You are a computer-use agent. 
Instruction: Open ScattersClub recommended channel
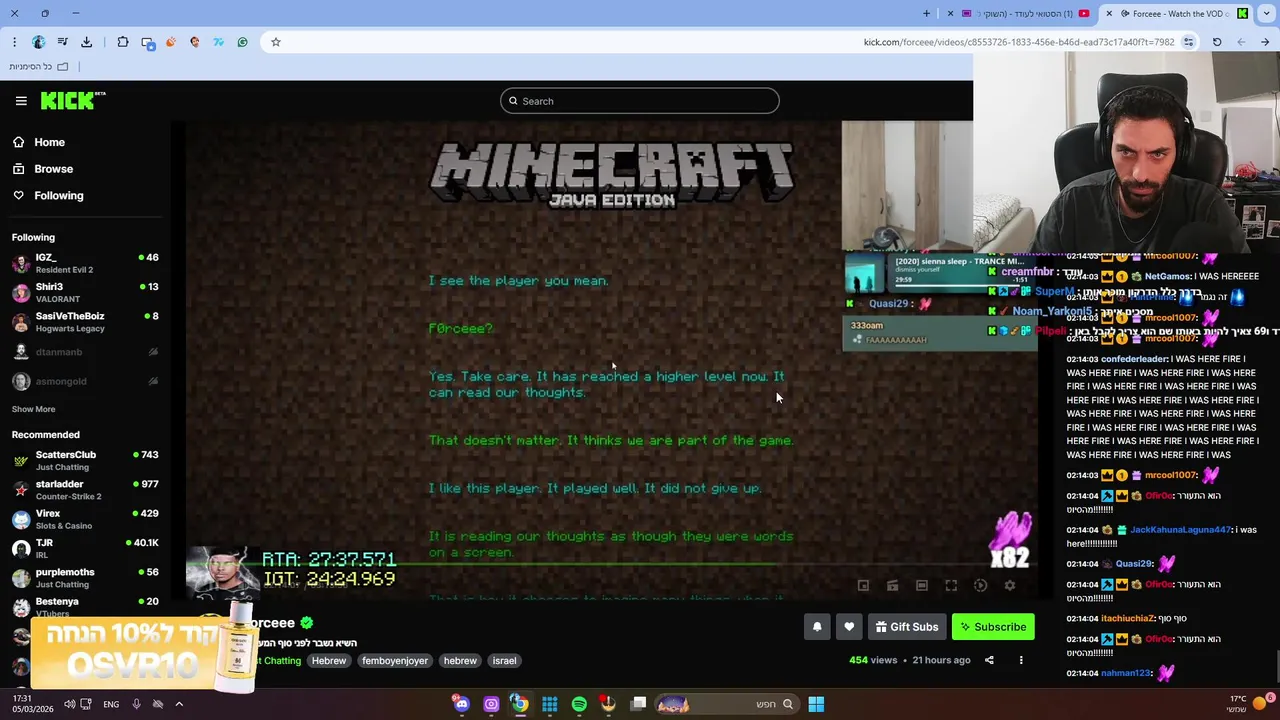85,460
